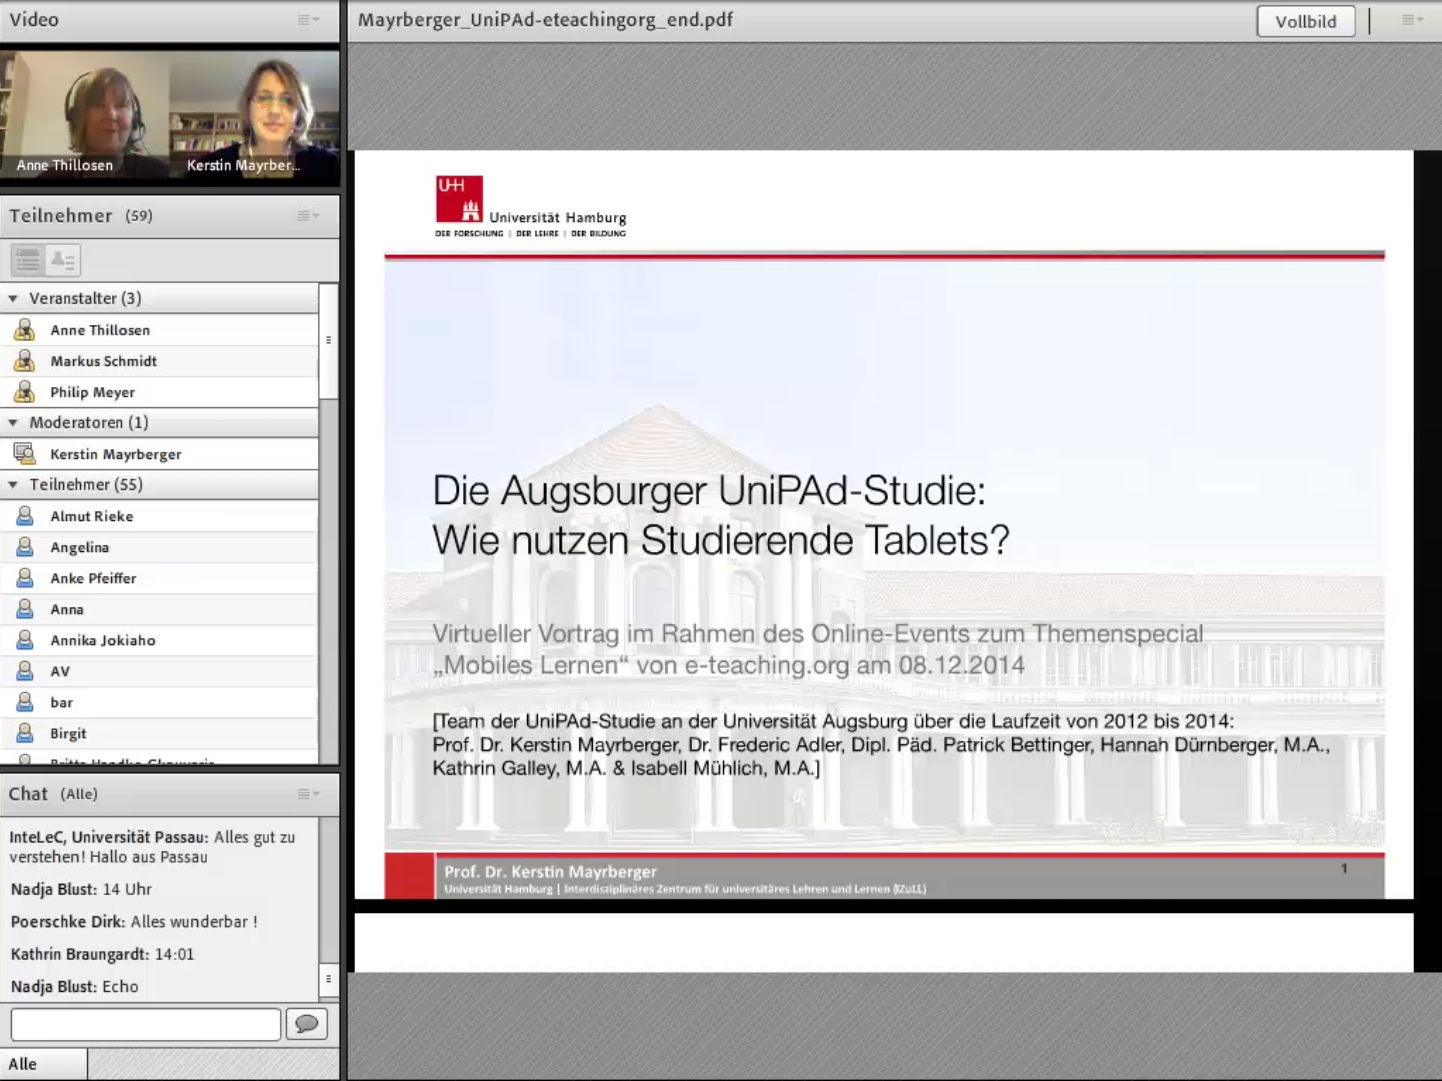Click host icon beside Philip Meyer
The width and height of the screenshot is (1442, 1081).
[x=25, y=392]
